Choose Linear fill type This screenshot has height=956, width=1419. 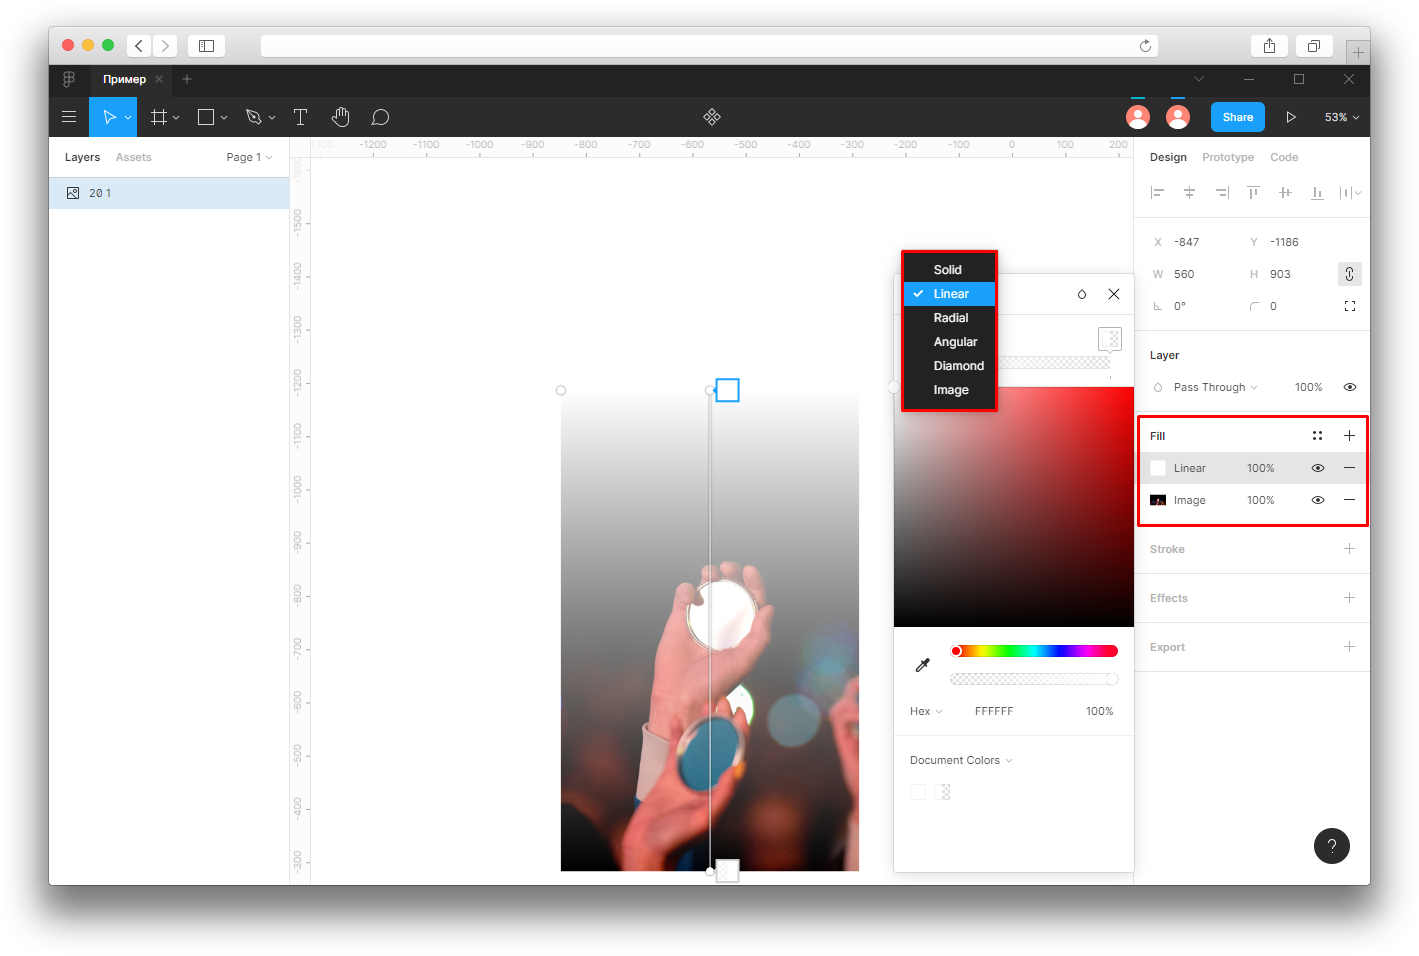949,294
